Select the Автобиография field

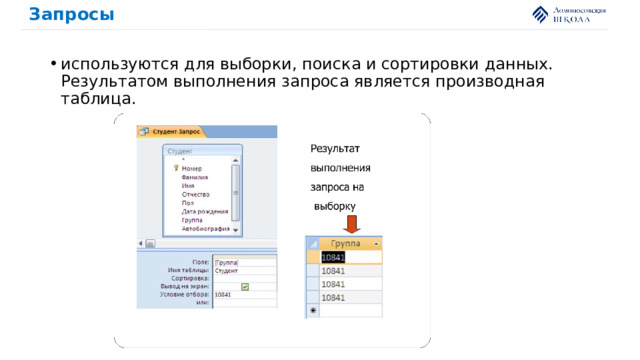[205, 229]
